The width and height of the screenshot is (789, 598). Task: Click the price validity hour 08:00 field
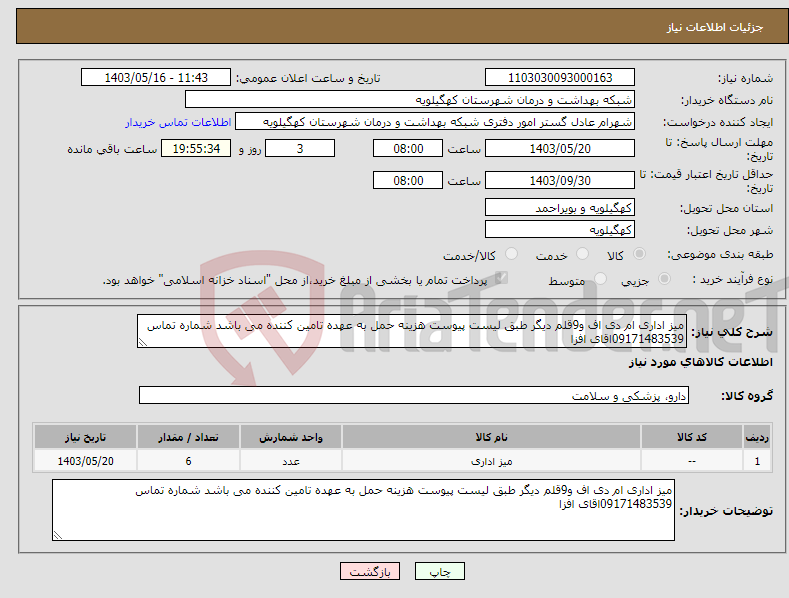point(408,180)
